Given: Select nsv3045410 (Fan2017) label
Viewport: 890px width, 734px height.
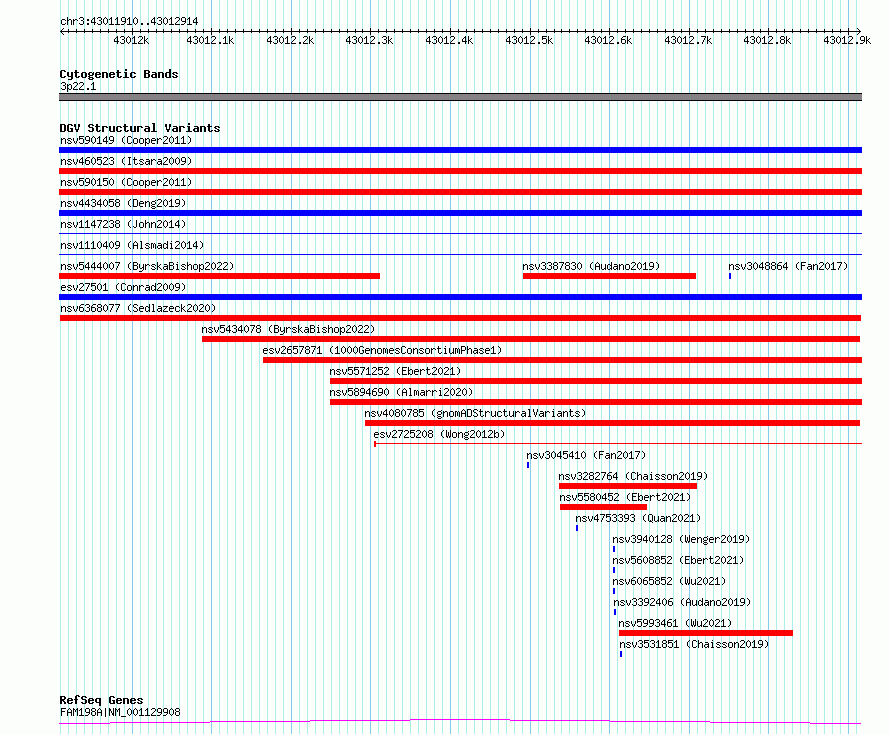Looking at the screenshot, I should point(586,455).
